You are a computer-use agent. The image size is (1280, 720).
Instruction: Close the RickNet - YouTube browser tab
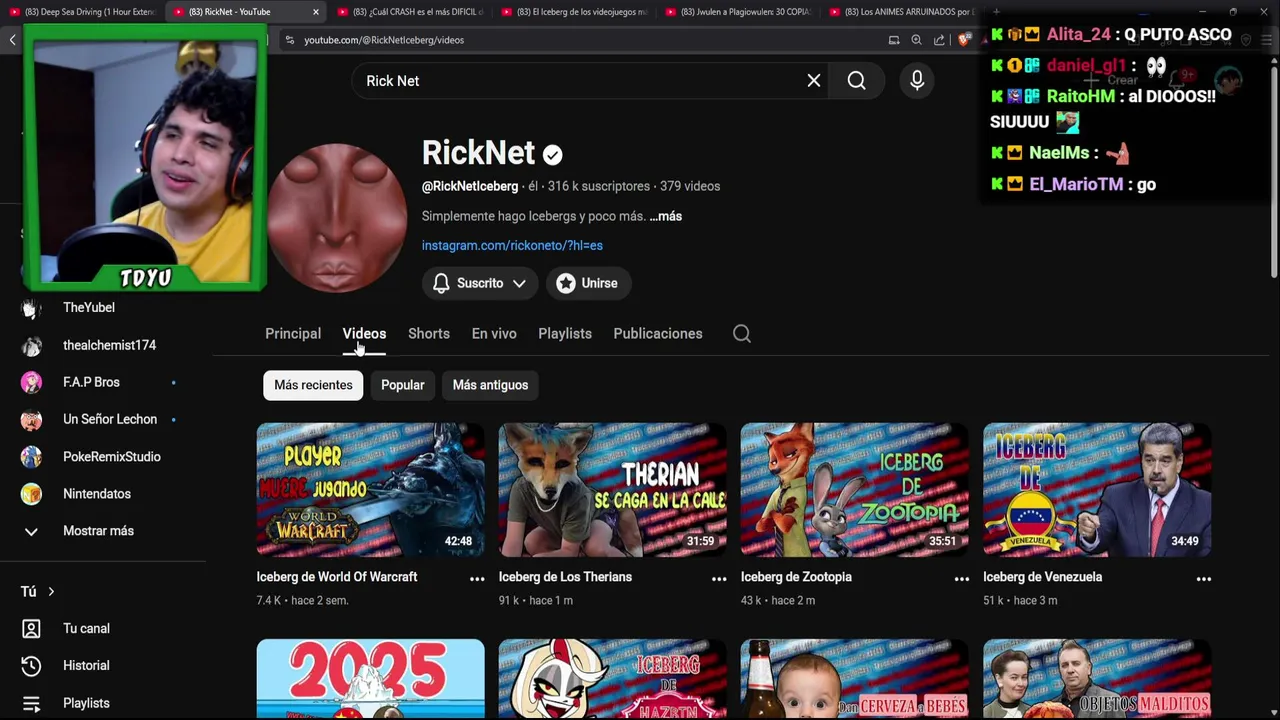pos(316,12)
